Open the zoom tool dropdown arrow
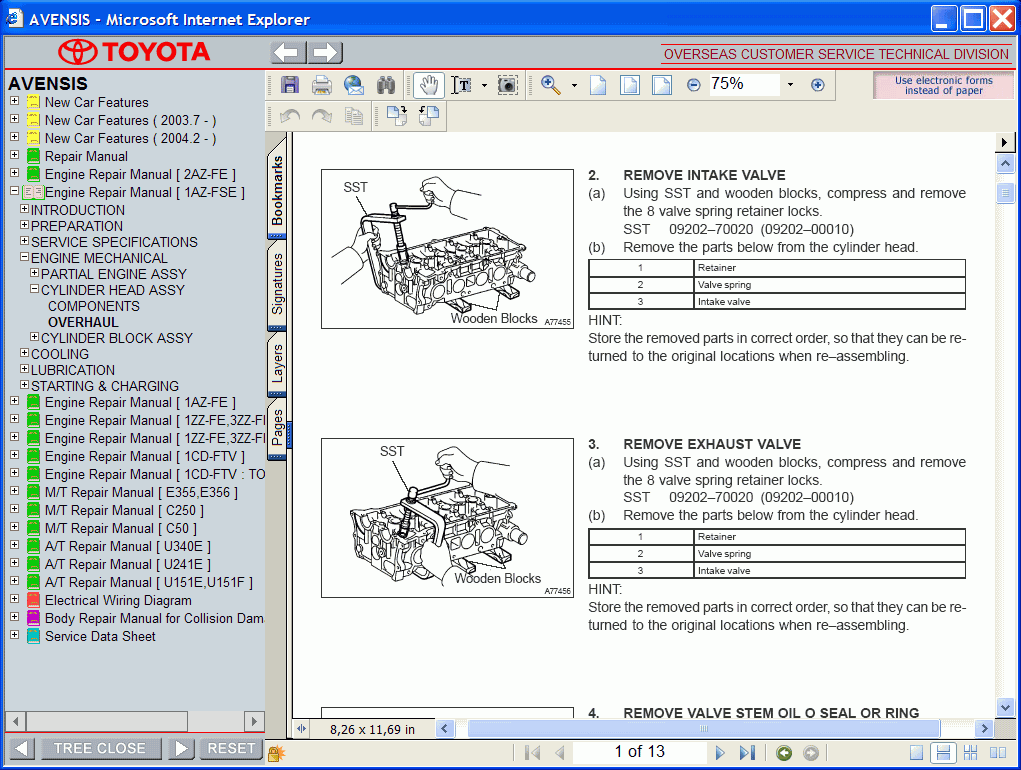Viewport: 1021px width, 770px height. point(573,85)
